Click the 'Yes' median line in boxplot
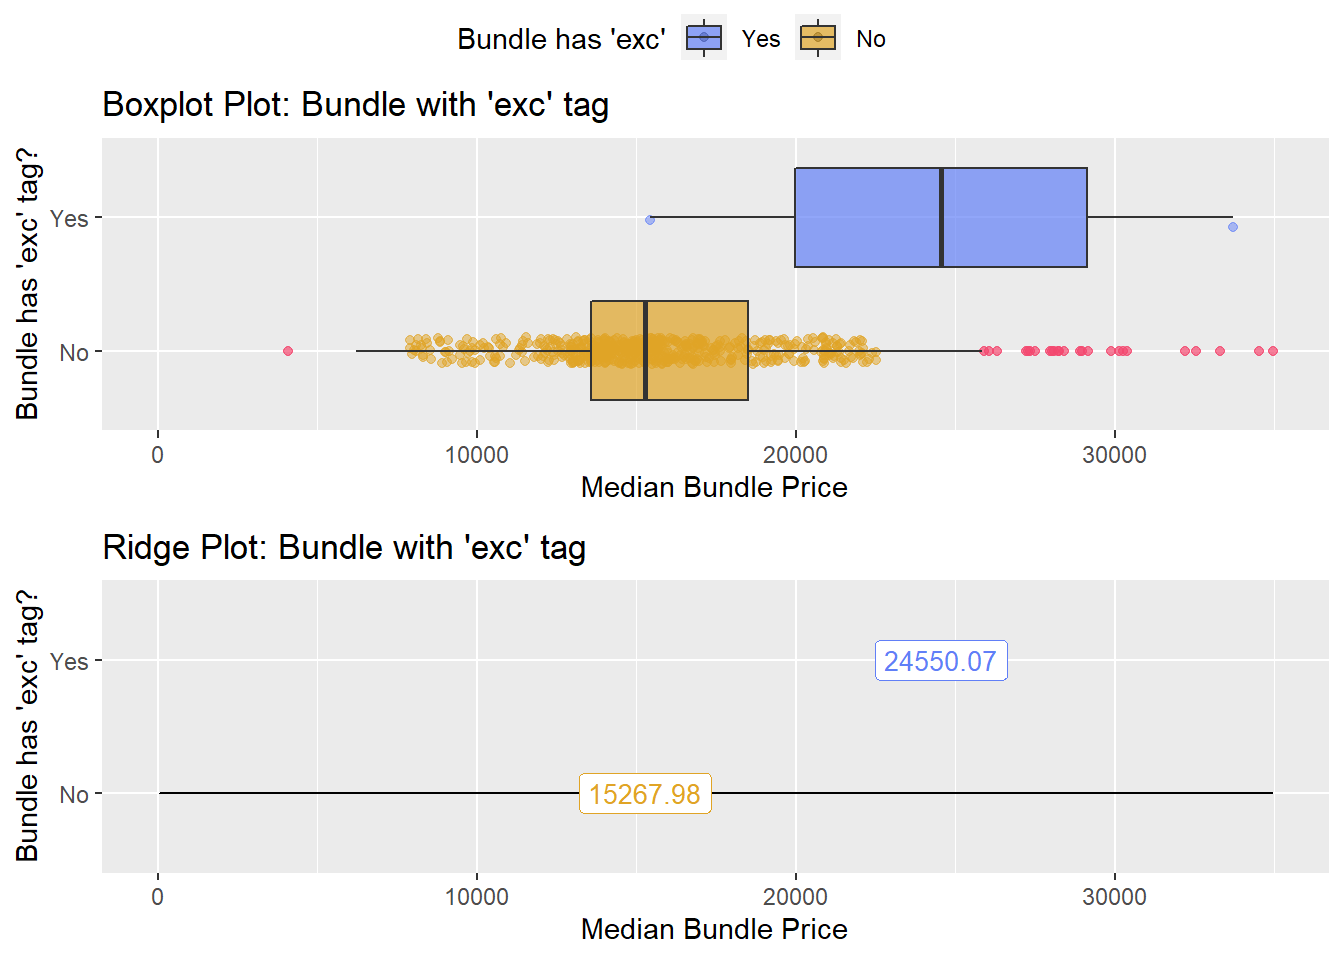The height and width of the screenshot is (960, 1344). [x=941, y=217]
